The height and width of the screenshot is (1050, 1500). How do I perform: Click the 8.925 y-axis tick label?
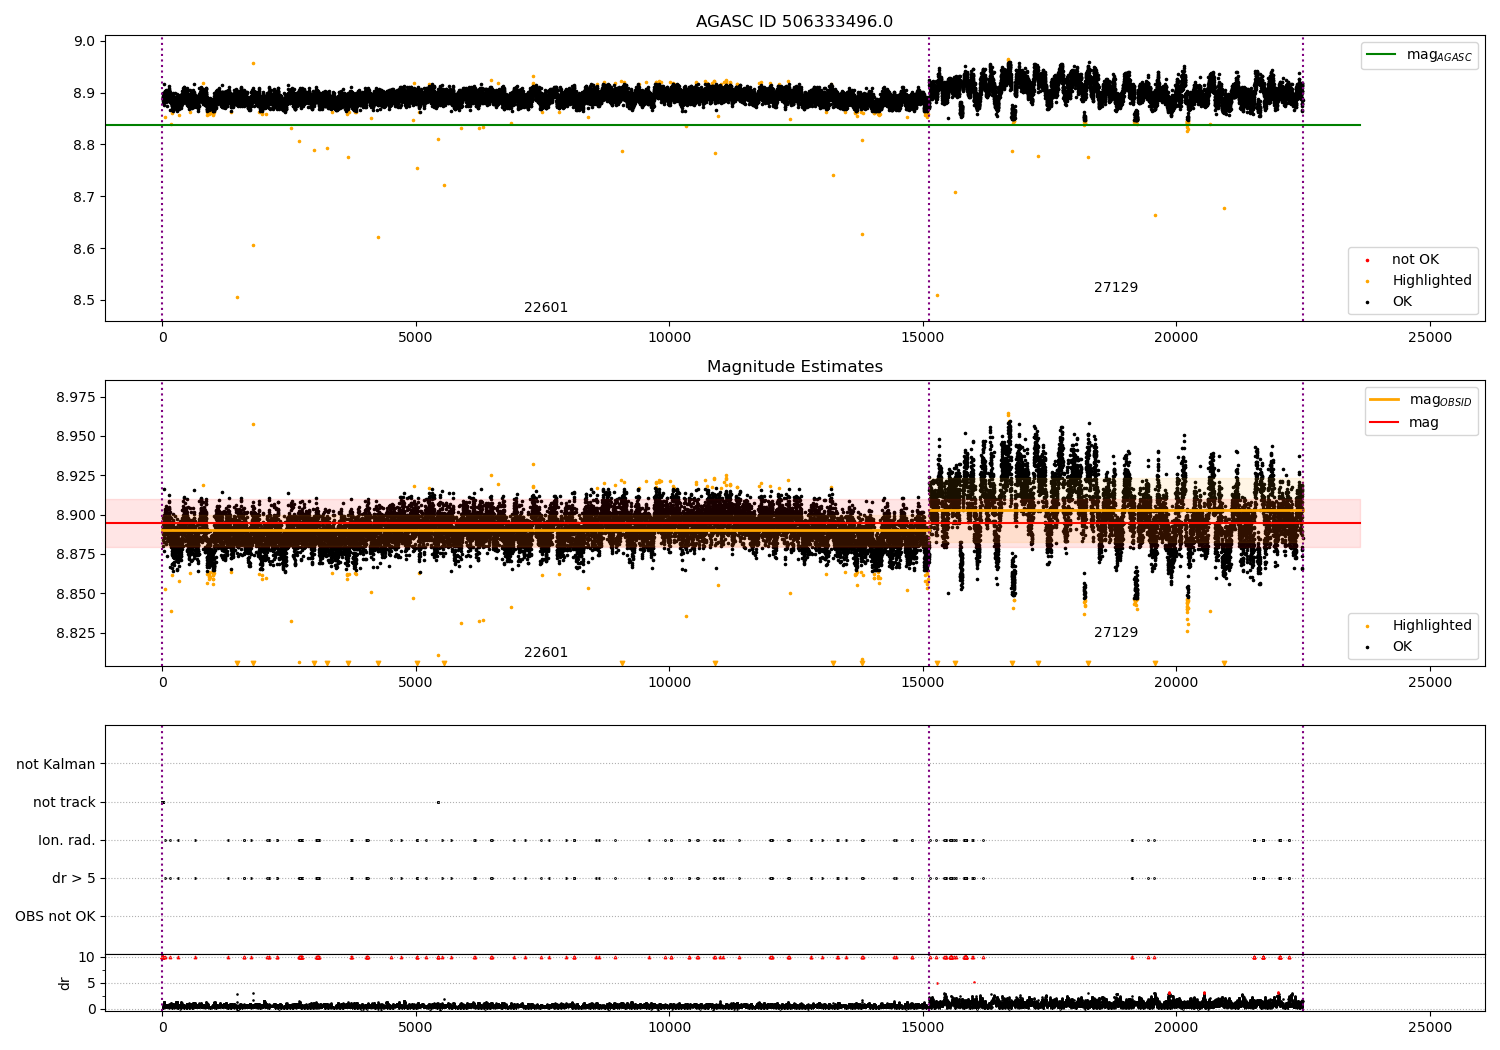tap(76, 476)
